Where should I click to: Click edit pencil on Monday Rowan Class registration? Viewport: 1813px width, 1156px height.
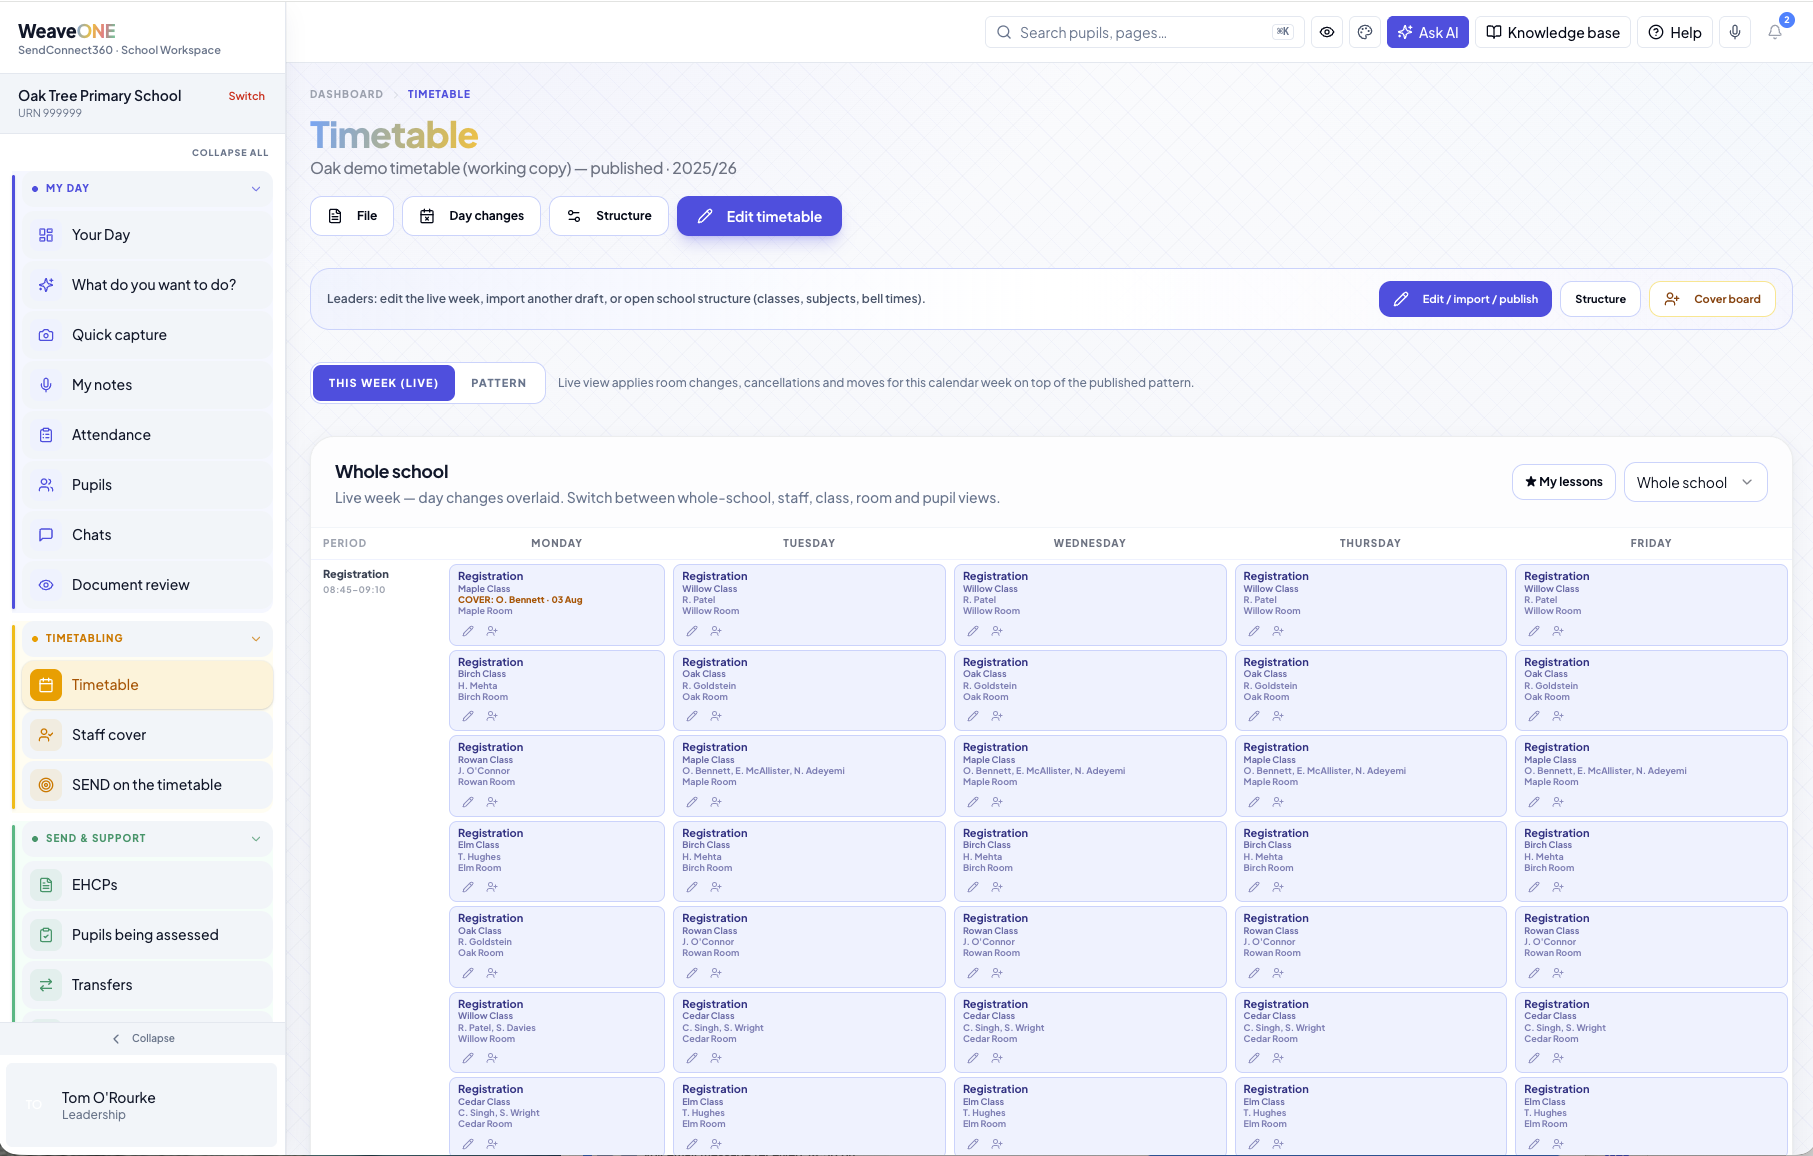pos(468,802)
